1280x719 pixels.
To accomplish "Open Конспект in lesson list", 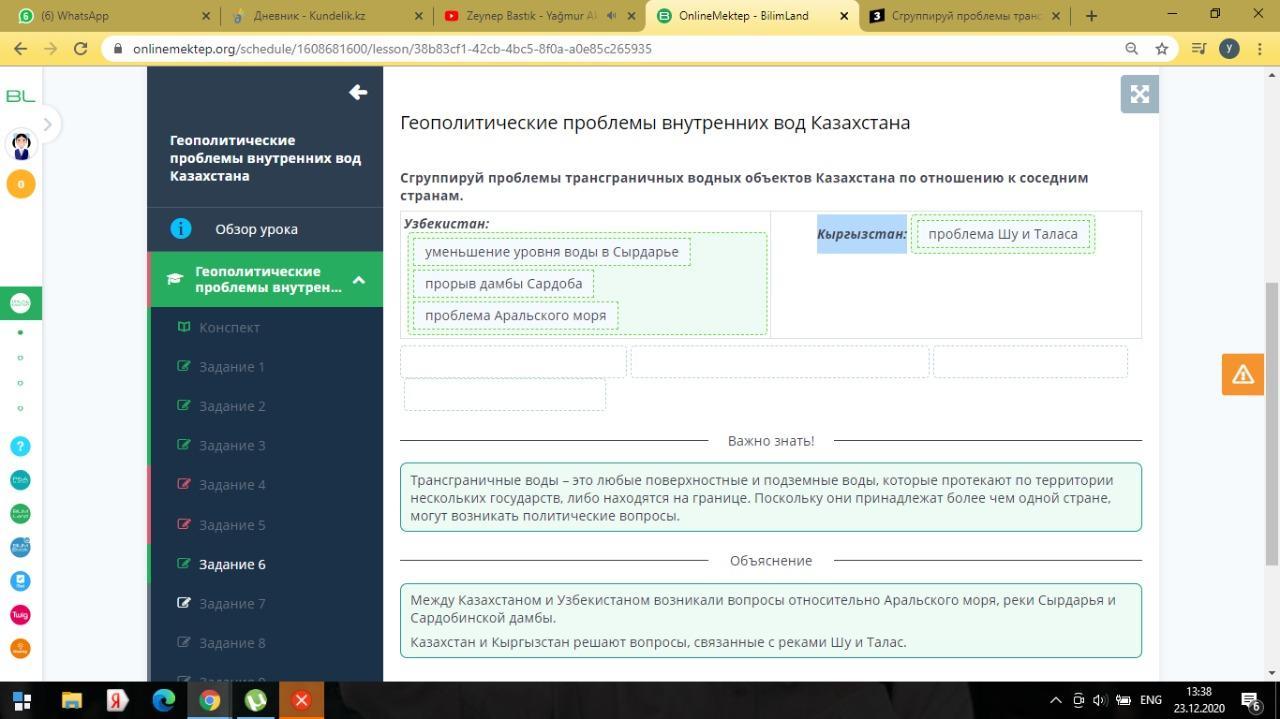I will click(x=229, y=327).
